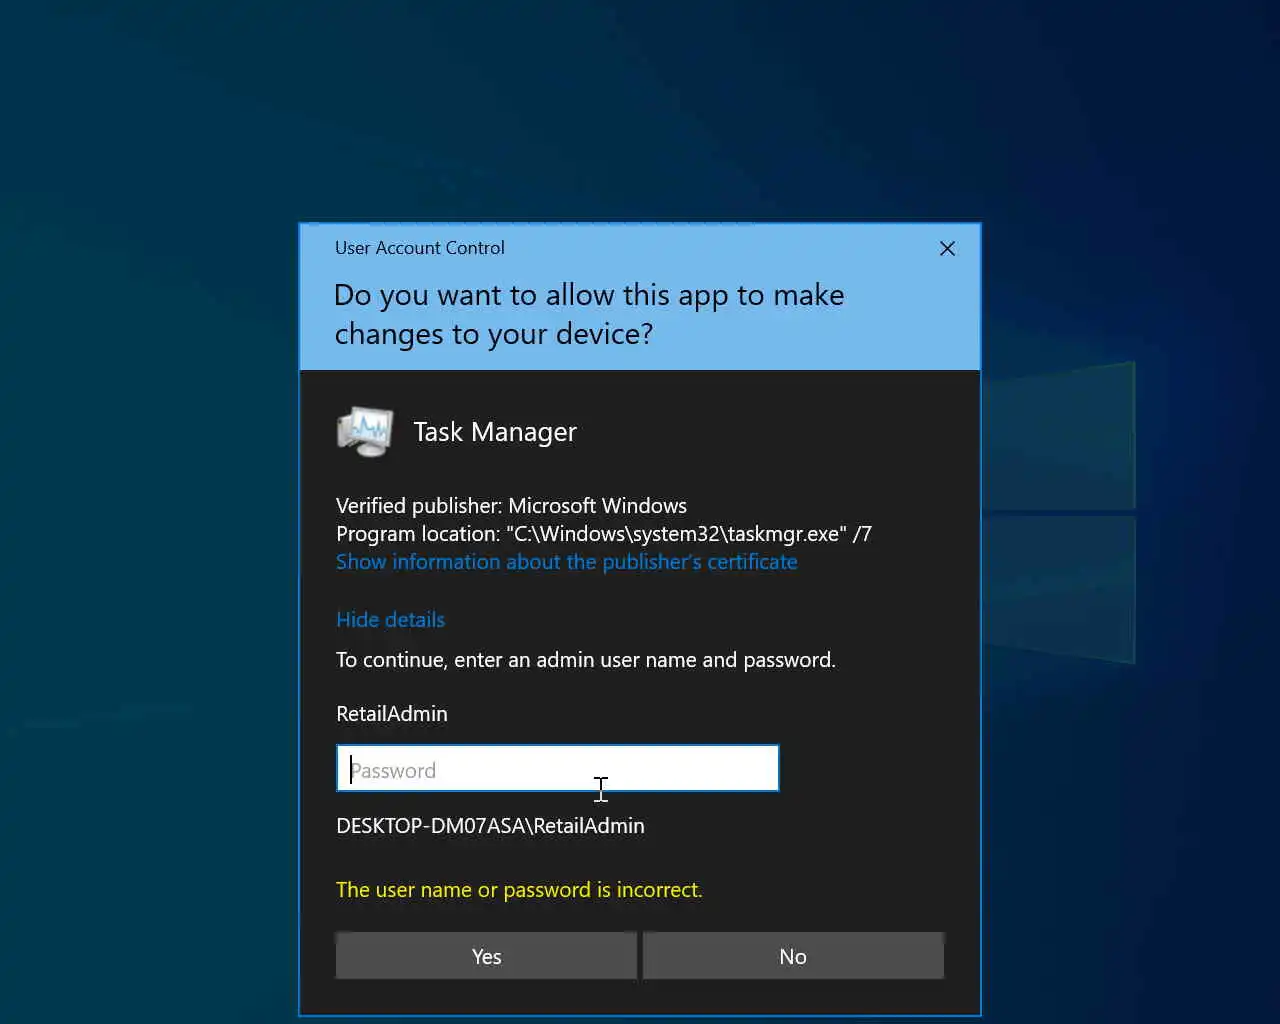Click the 'To continue, enter an admin' prompt
The image size is (1280, 1024).
pyautogui.click(x=586, y=660)
